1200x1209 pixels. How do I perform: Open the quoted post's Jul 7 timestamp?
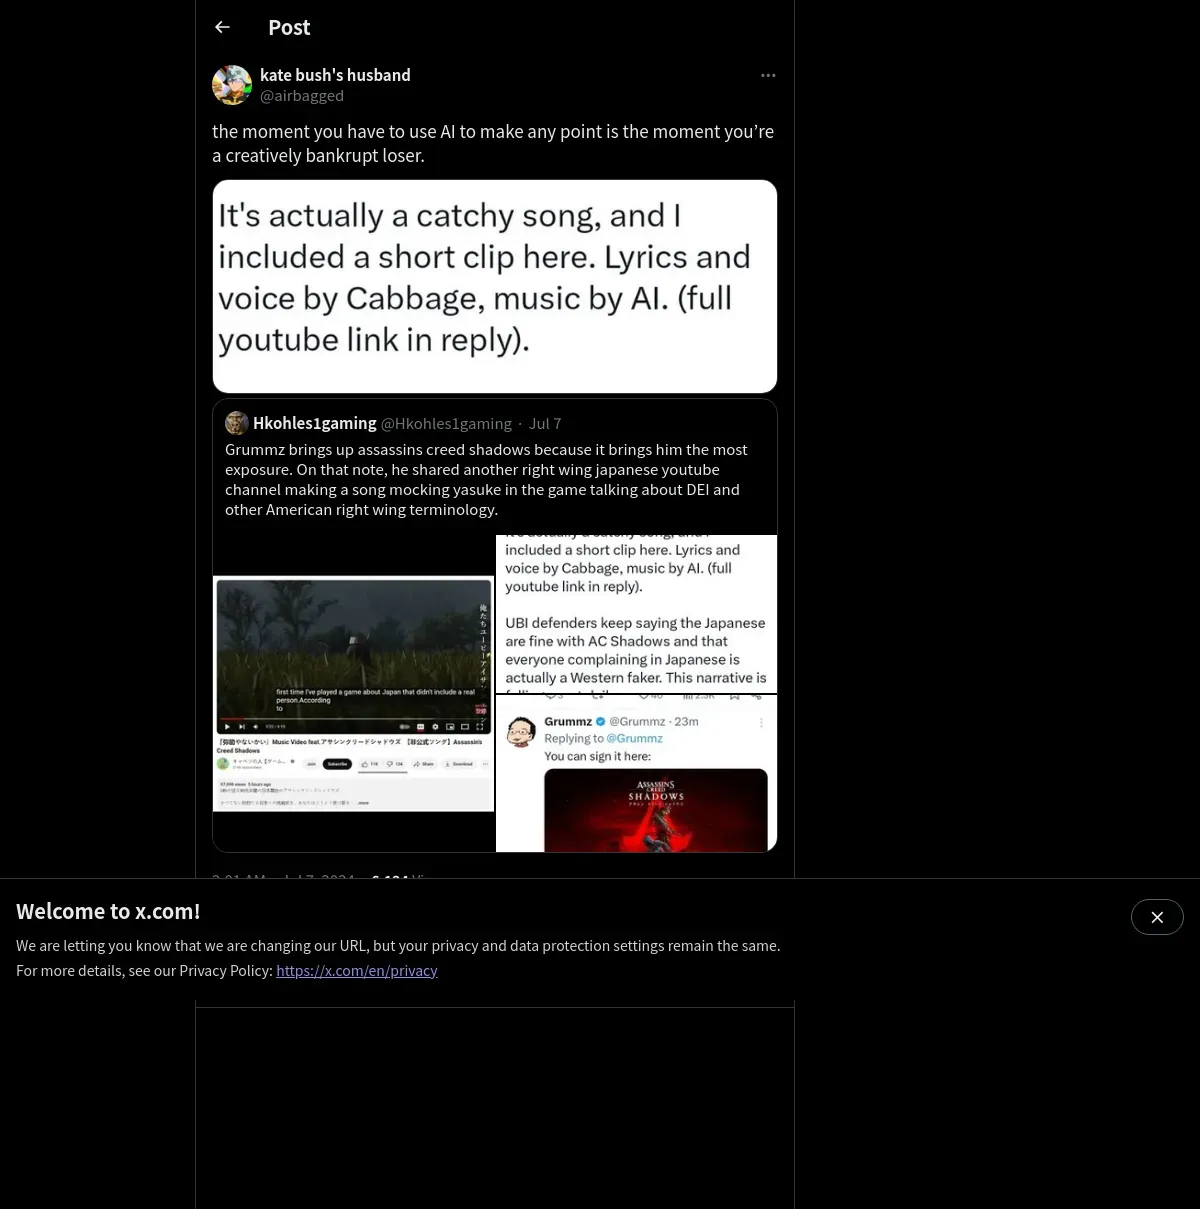(545, 423)
